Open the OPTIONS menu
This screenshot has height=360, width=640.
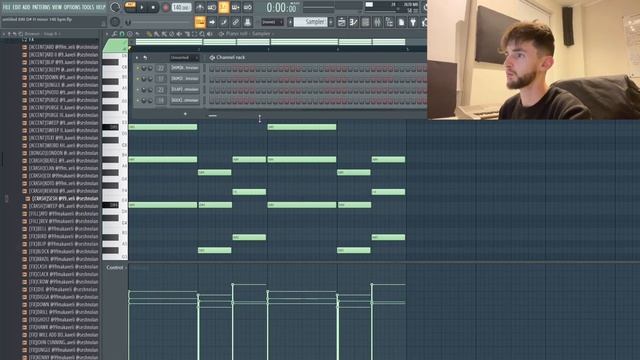(x=72, y=7)
